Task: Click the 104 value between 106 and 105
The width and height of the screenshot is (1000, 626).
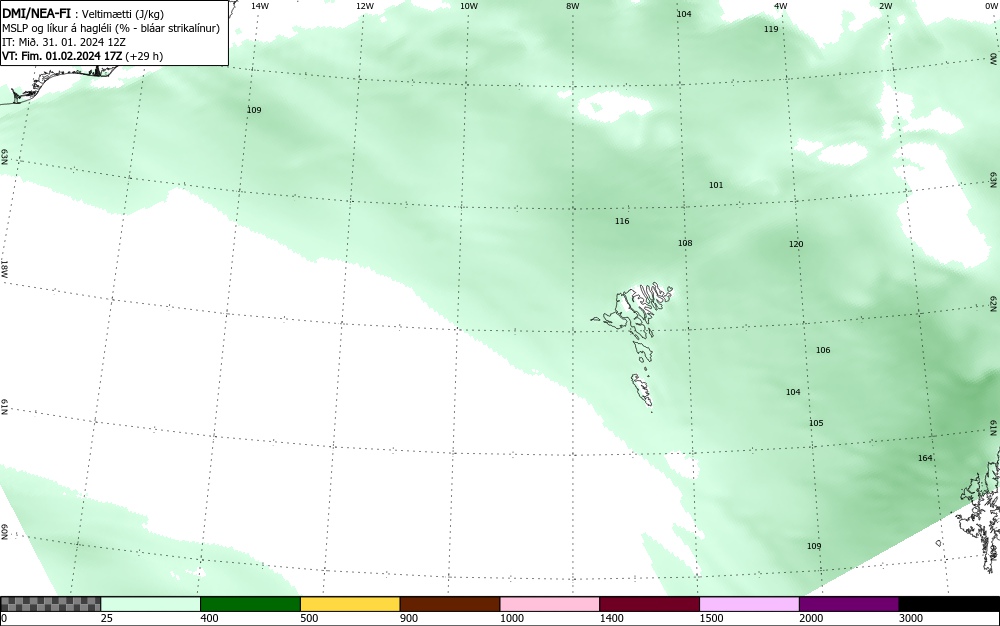Action: (x=793, y=392)
